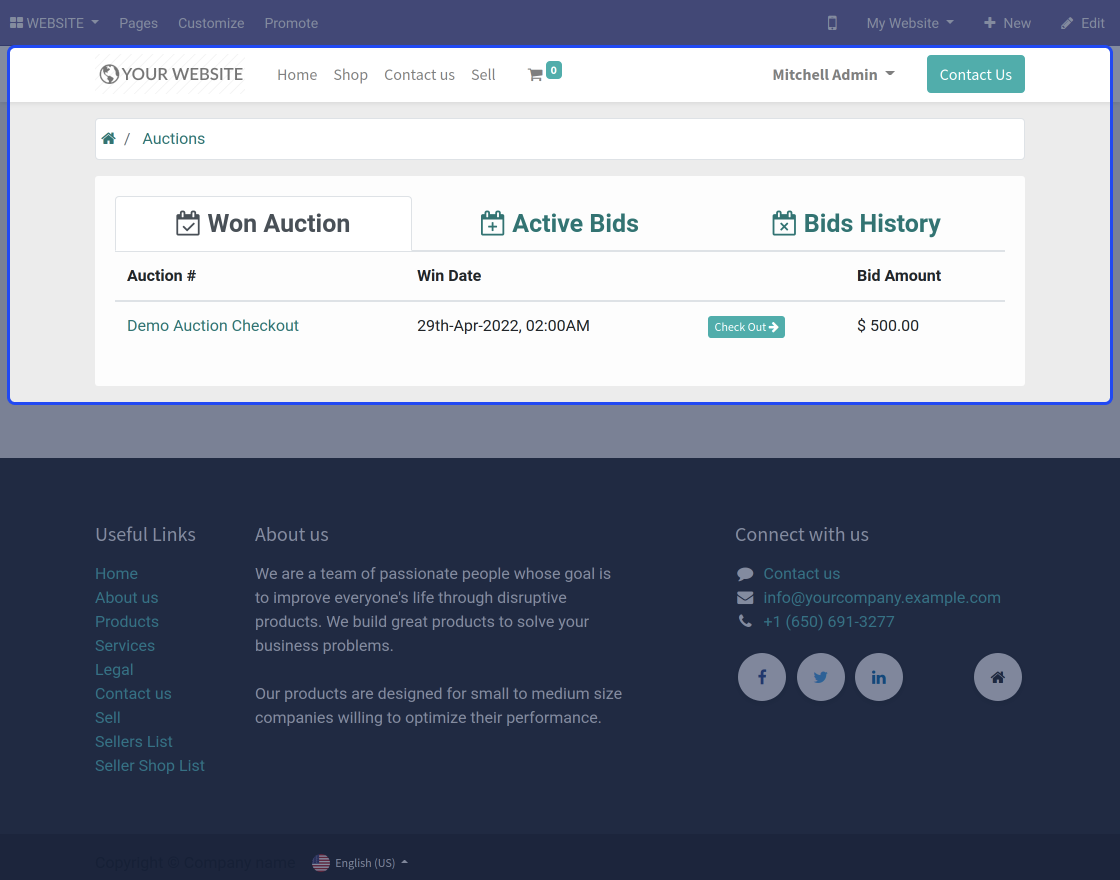The height and width of the screenshot is (880, 1120).
Task: Click the footer Legal link
Action: coord(114,669)
